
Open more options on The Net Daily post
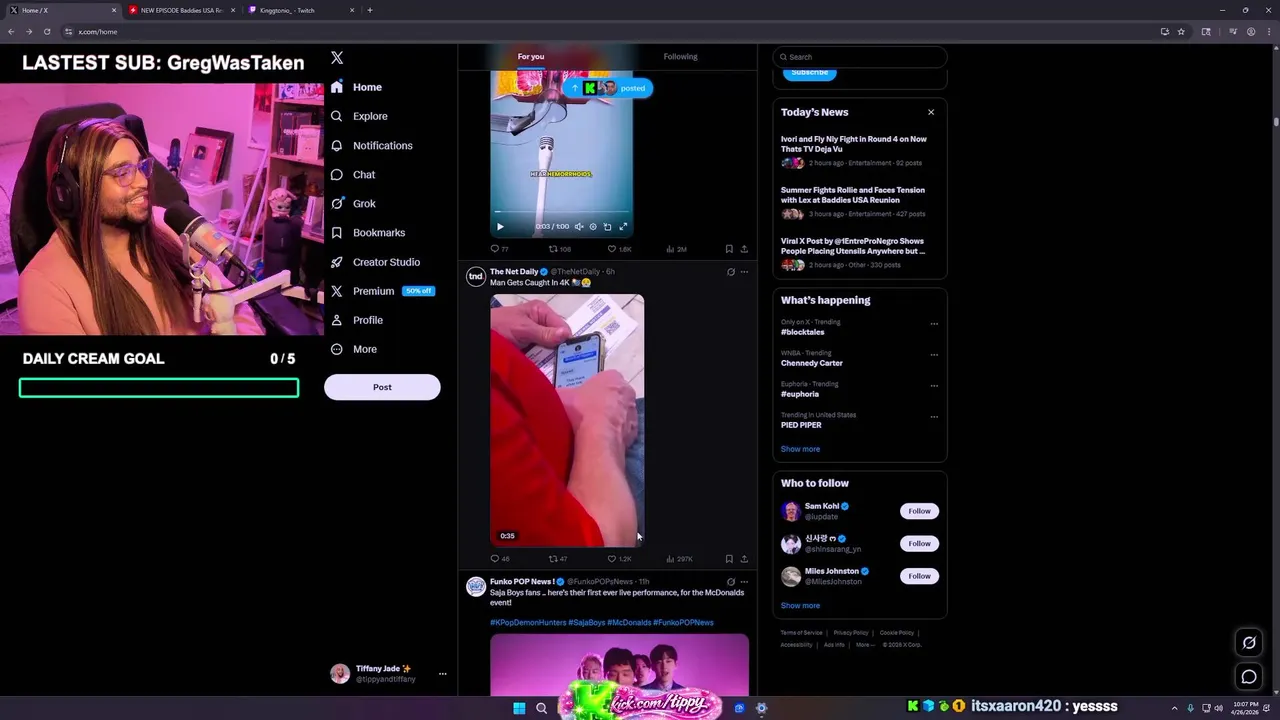tap(744, 272)
